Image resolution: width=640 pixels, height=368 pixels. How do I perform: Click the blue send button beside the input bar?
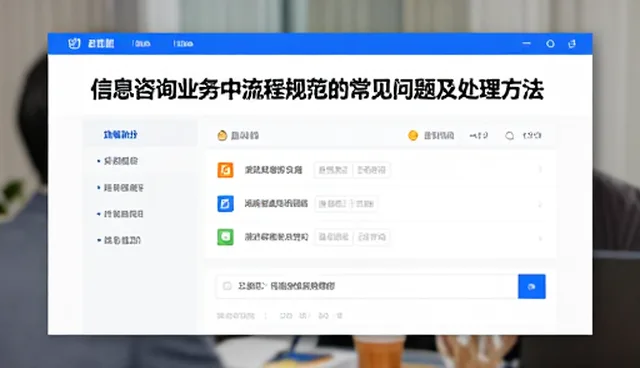click(x=531, y=286)
